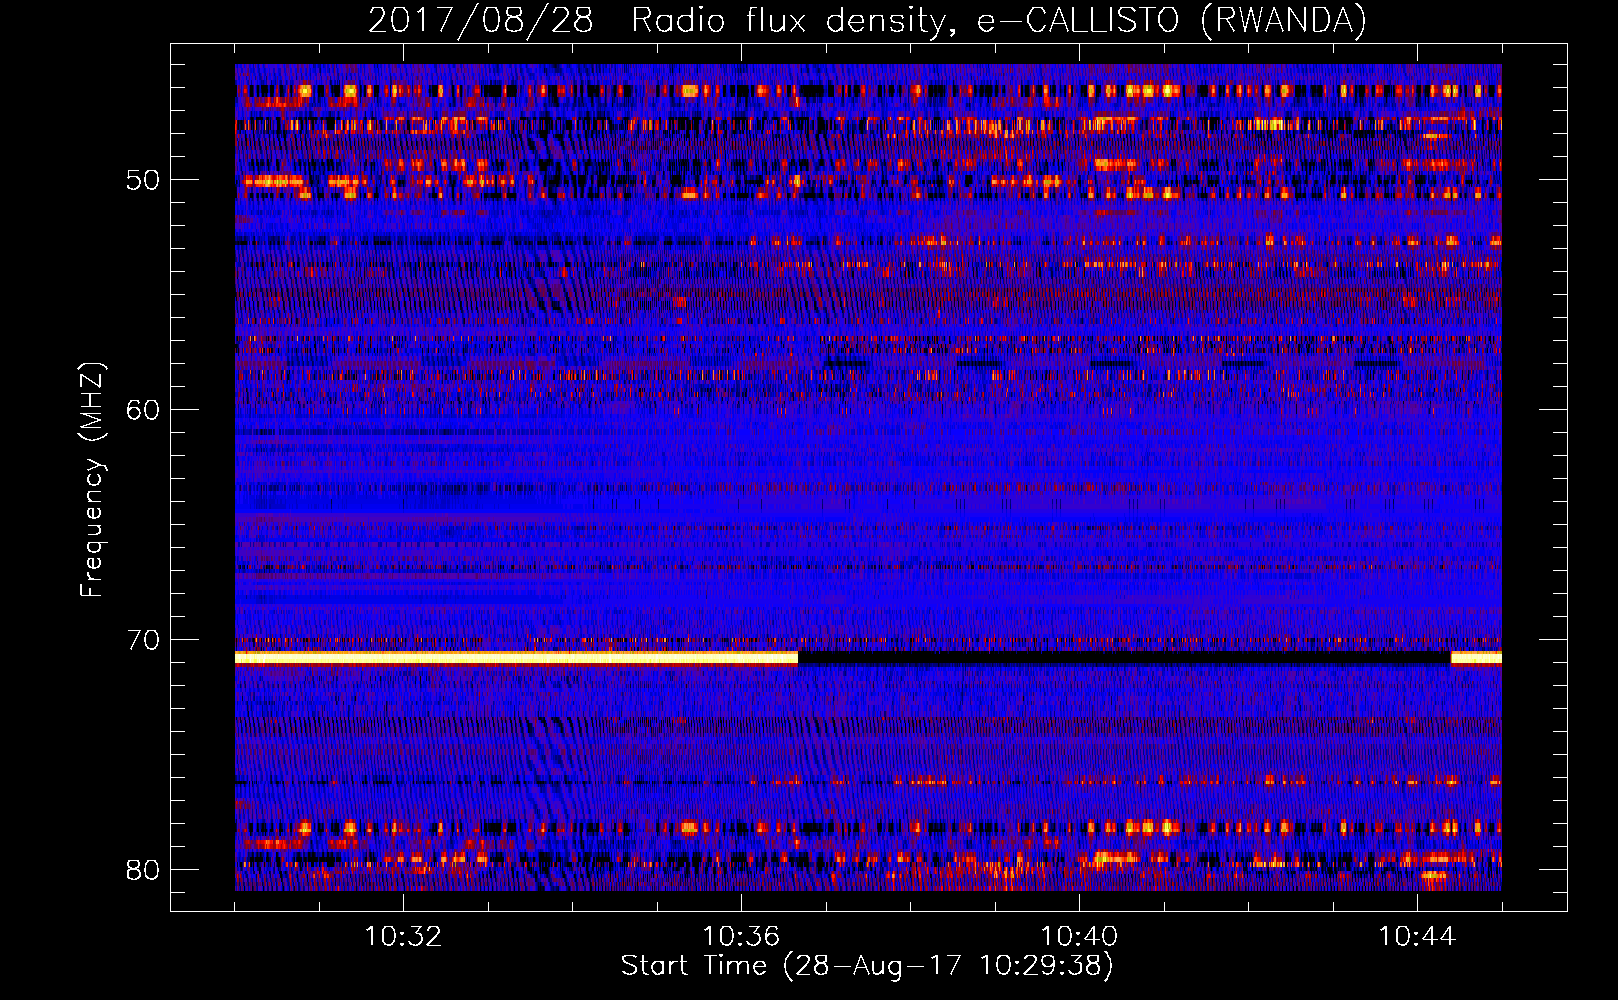Click the 'e-CALLISTO (RWANDA)' title text
Image resolution: width=1618 pixels, height=1000 pixels.
1172,21
